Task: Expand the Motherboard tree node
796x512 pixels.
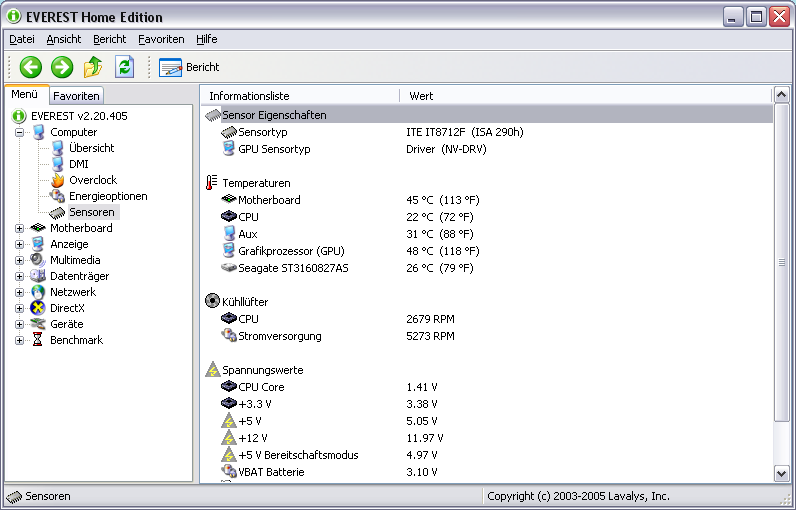Action: 19,228
